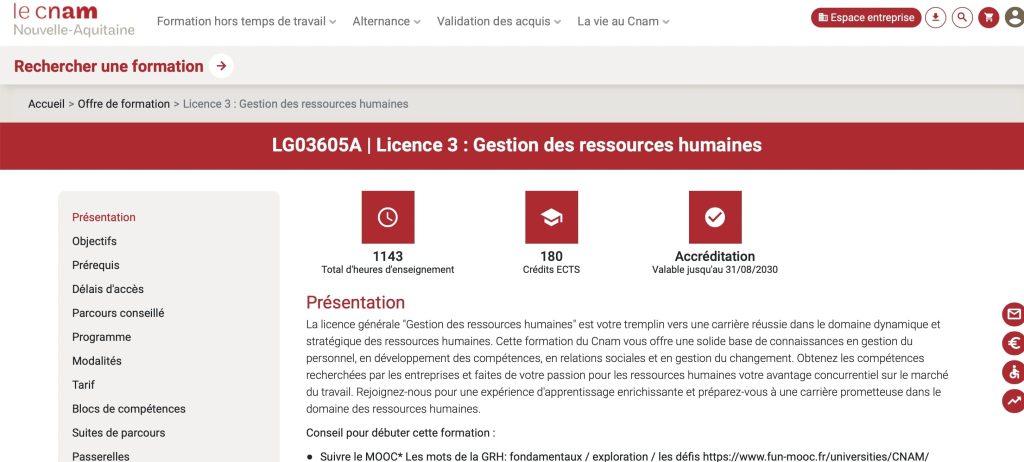The image size is (1024, 462).
Task: Click the Présentation section heading
Action: point(355,303)
